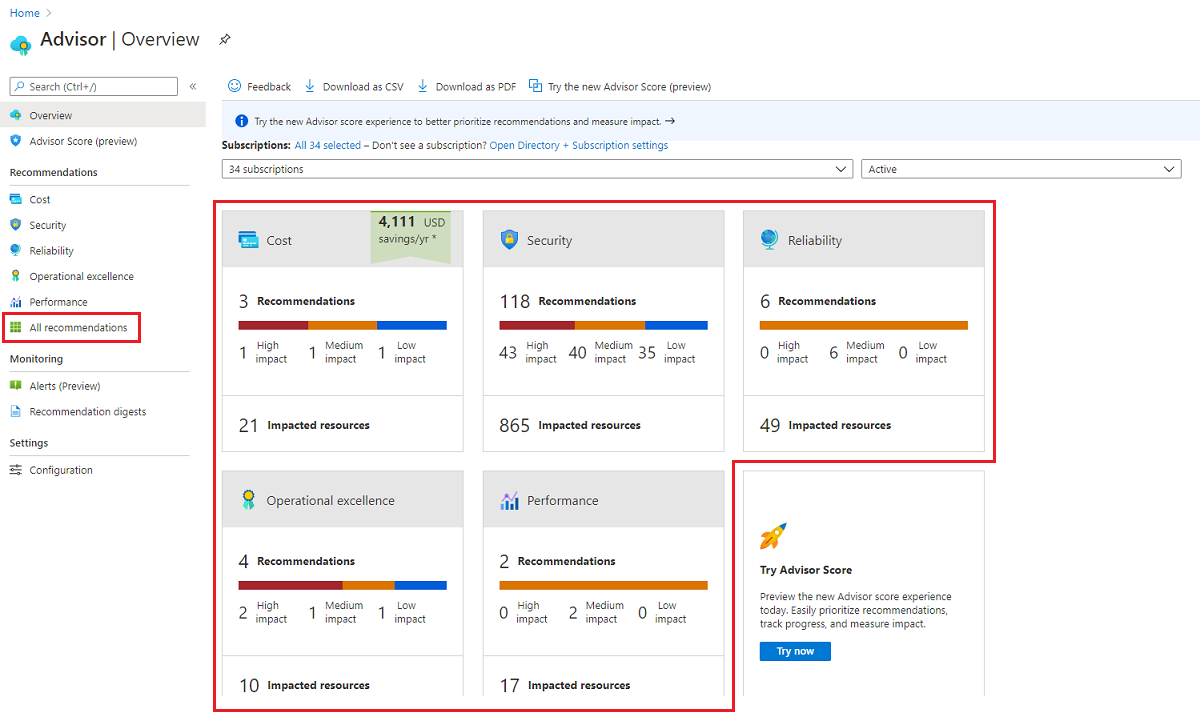This screenshot has height=713, width=1200.
Task: Click Security card's 865 Impacted resources
Action: pos(570,425)
